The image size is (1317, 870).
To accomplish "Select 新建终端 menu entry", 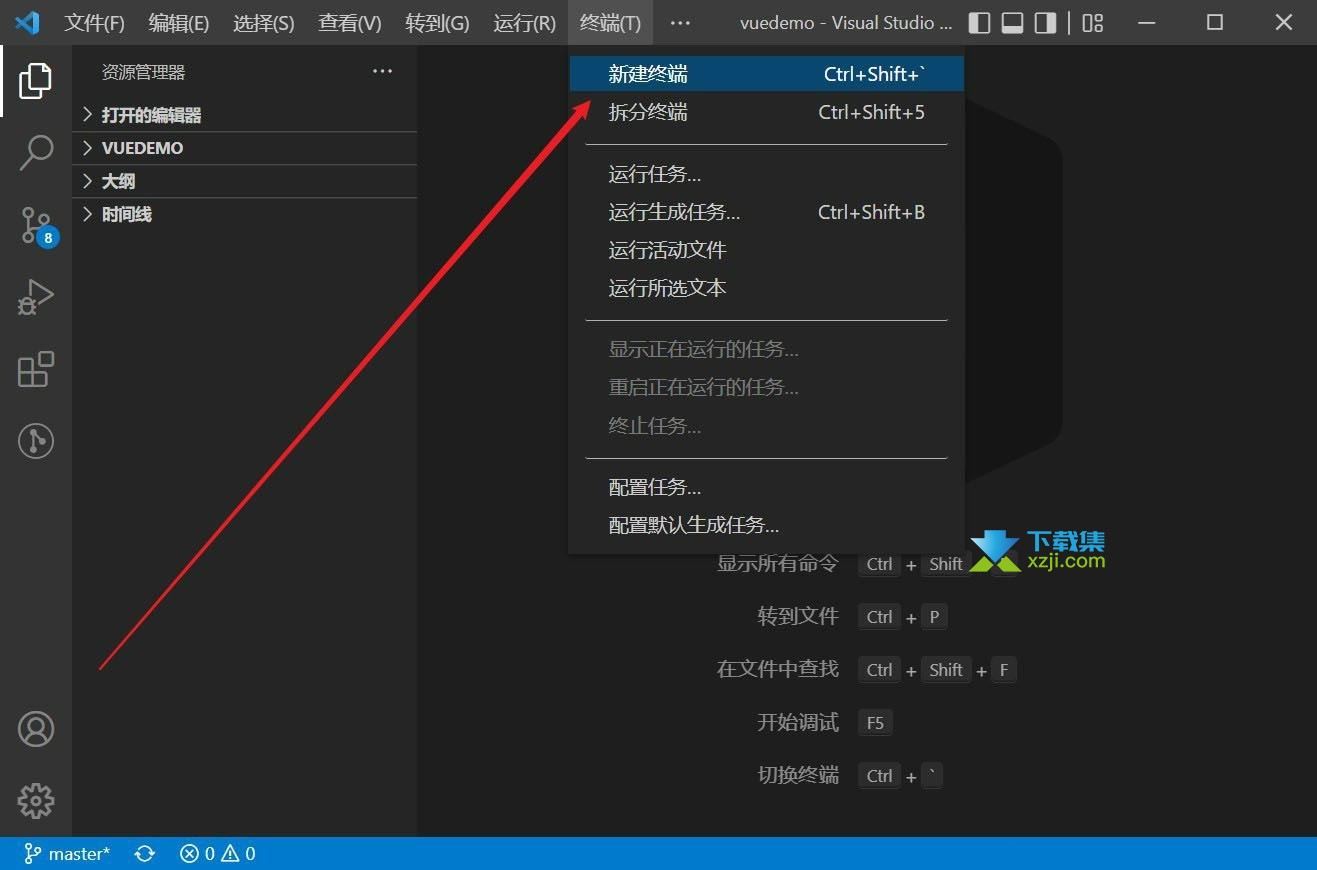I will (x=767, y=74).
